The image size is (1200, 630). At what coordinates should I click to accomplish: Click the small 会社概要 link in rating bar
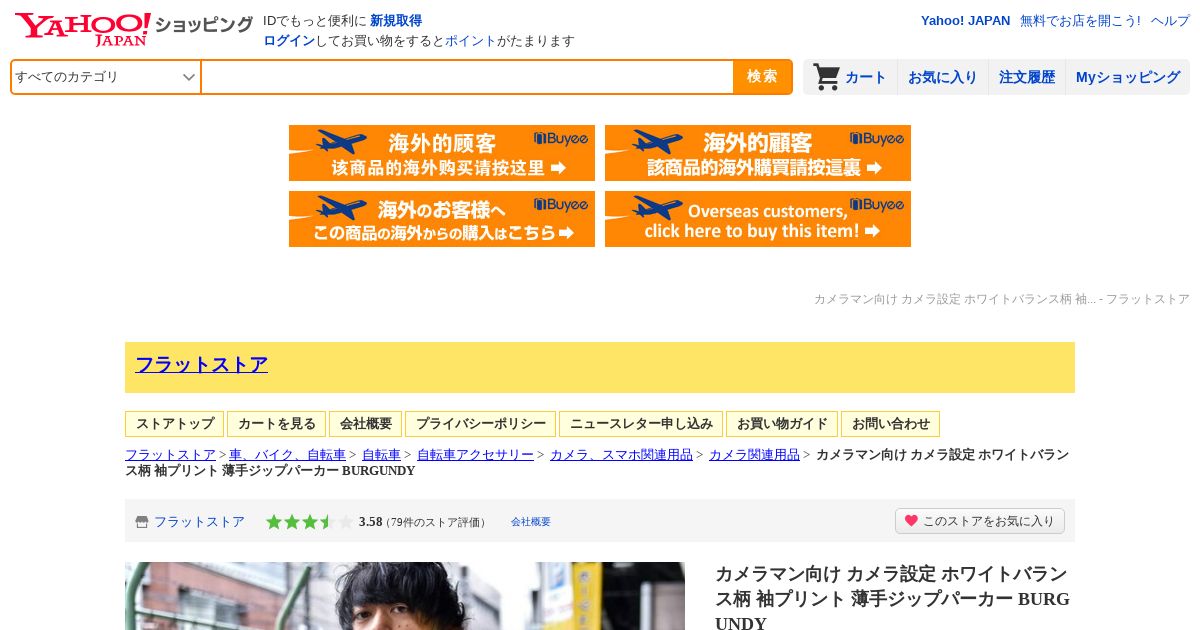click(531, 522)
